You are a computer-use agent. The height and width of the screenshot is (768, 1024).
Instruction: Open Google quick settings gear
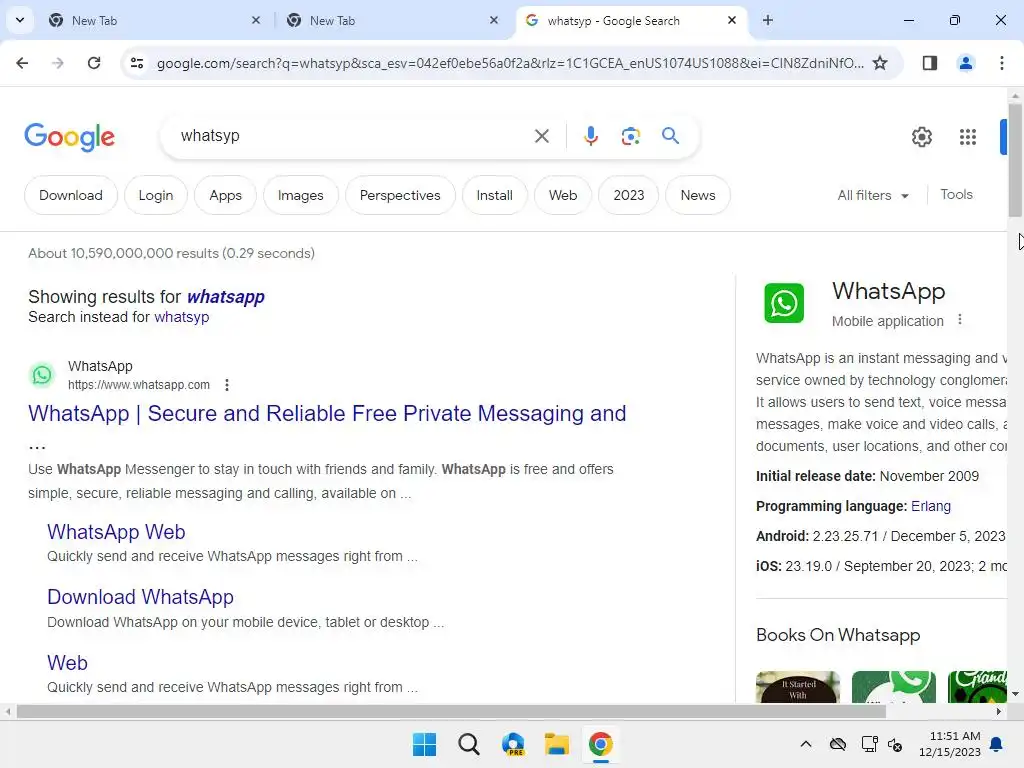922,137
